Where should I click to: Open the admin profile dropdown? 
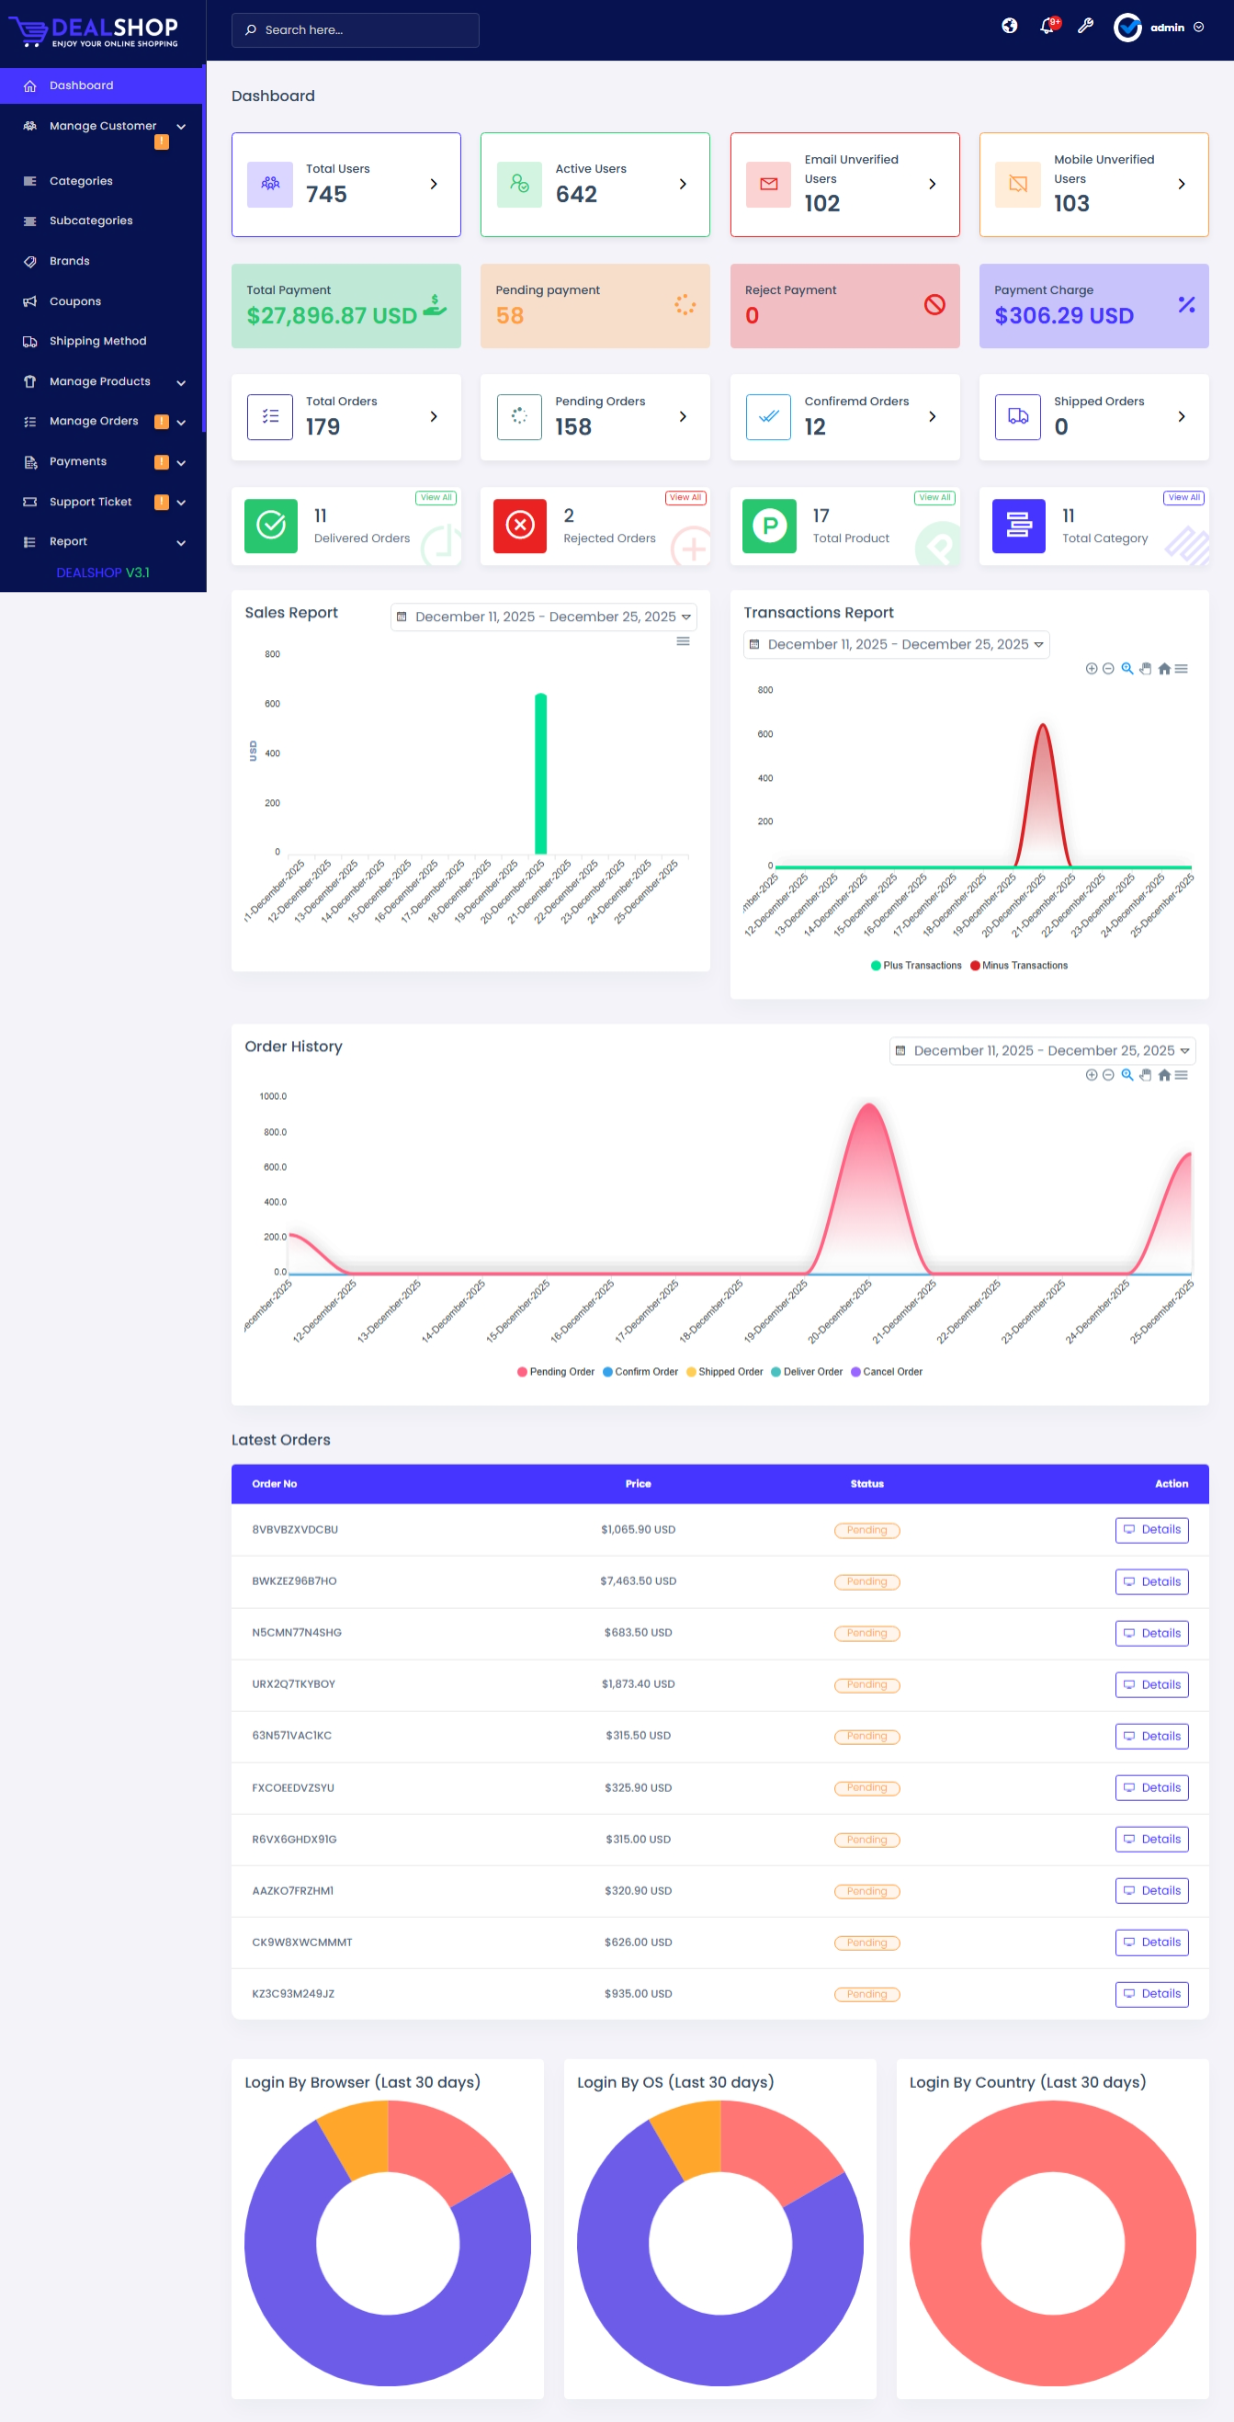click(1159, 28)
